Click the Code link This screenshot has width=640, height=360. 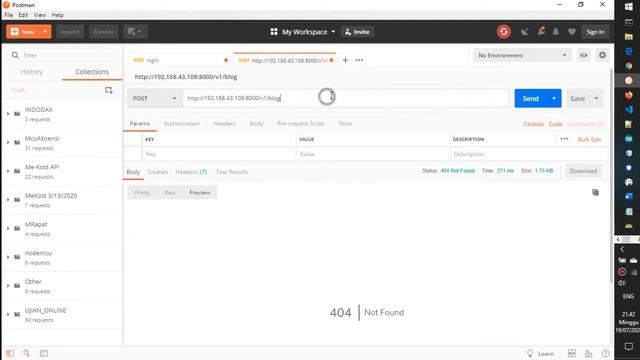(x=555, y=124)
